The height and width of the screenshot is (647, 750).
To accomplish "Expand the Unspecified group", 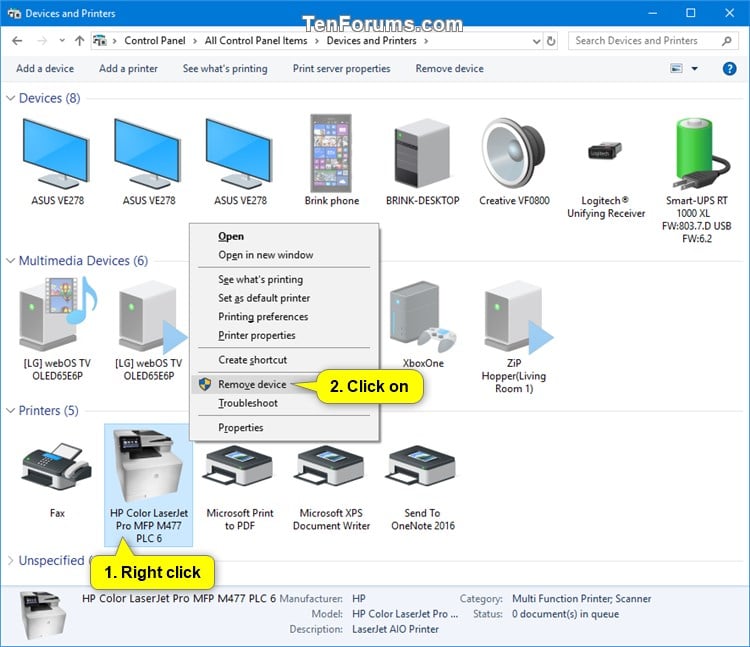I will (x=10, y=560).
